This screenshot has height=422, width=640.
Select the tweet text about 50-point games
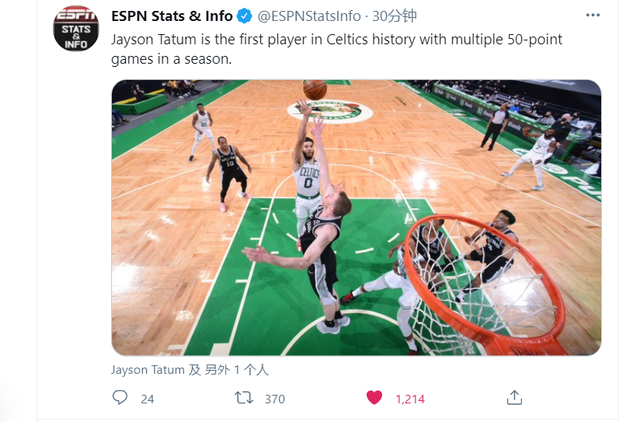tap(336, 49)
